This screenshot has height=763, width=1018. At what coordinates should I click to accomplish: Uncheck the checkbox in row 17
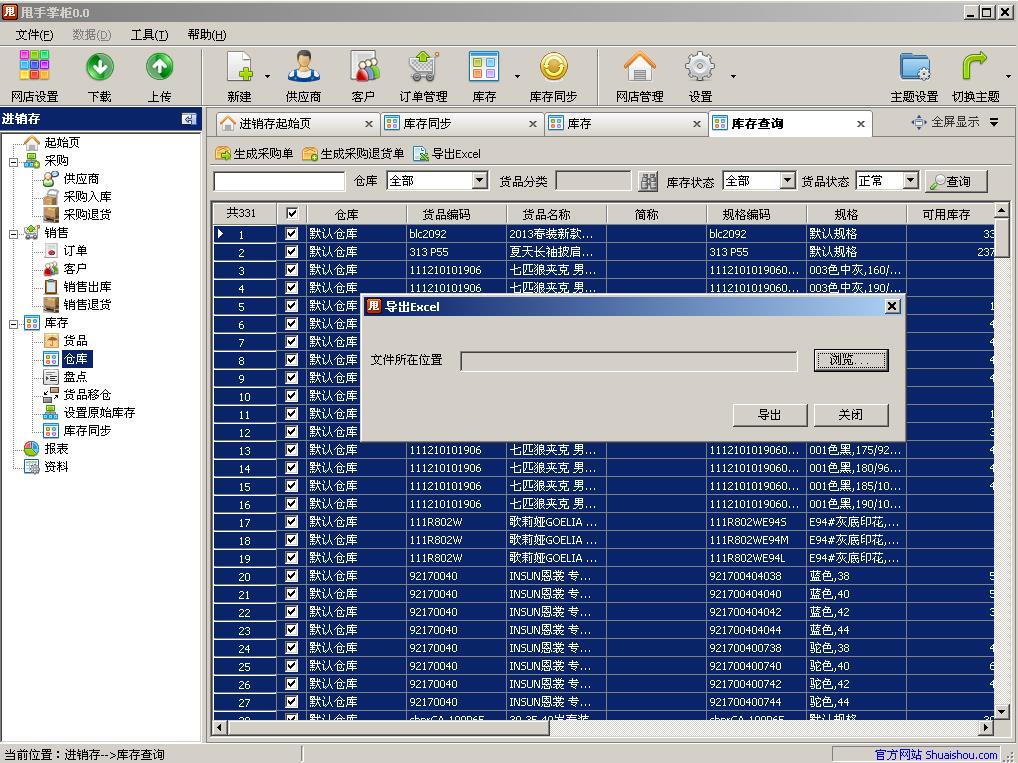292,521
